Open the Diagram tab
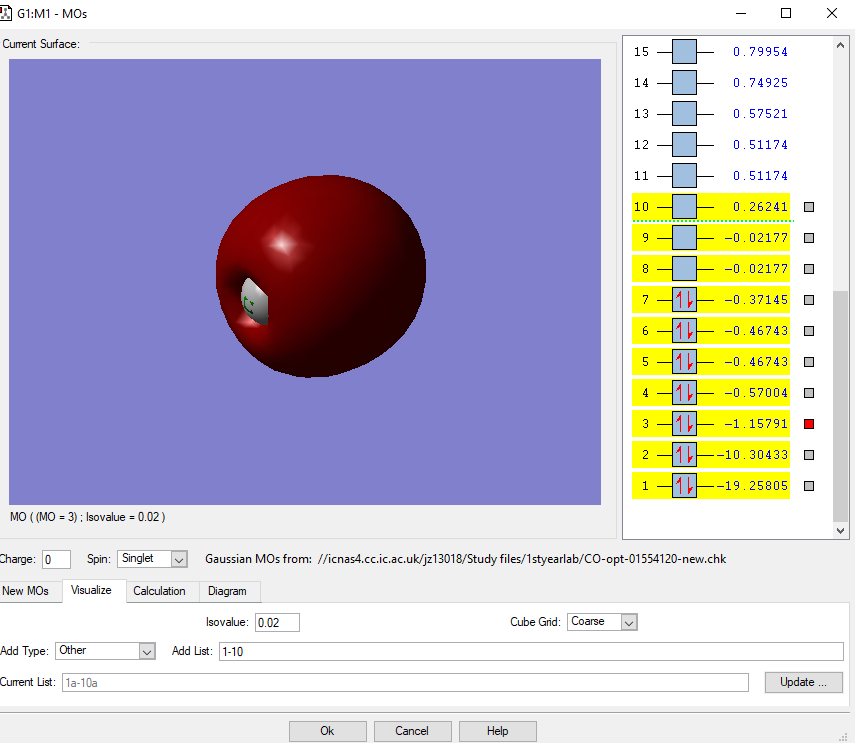Viewport: 855px width, 743px height. click(x=227, y=591)
